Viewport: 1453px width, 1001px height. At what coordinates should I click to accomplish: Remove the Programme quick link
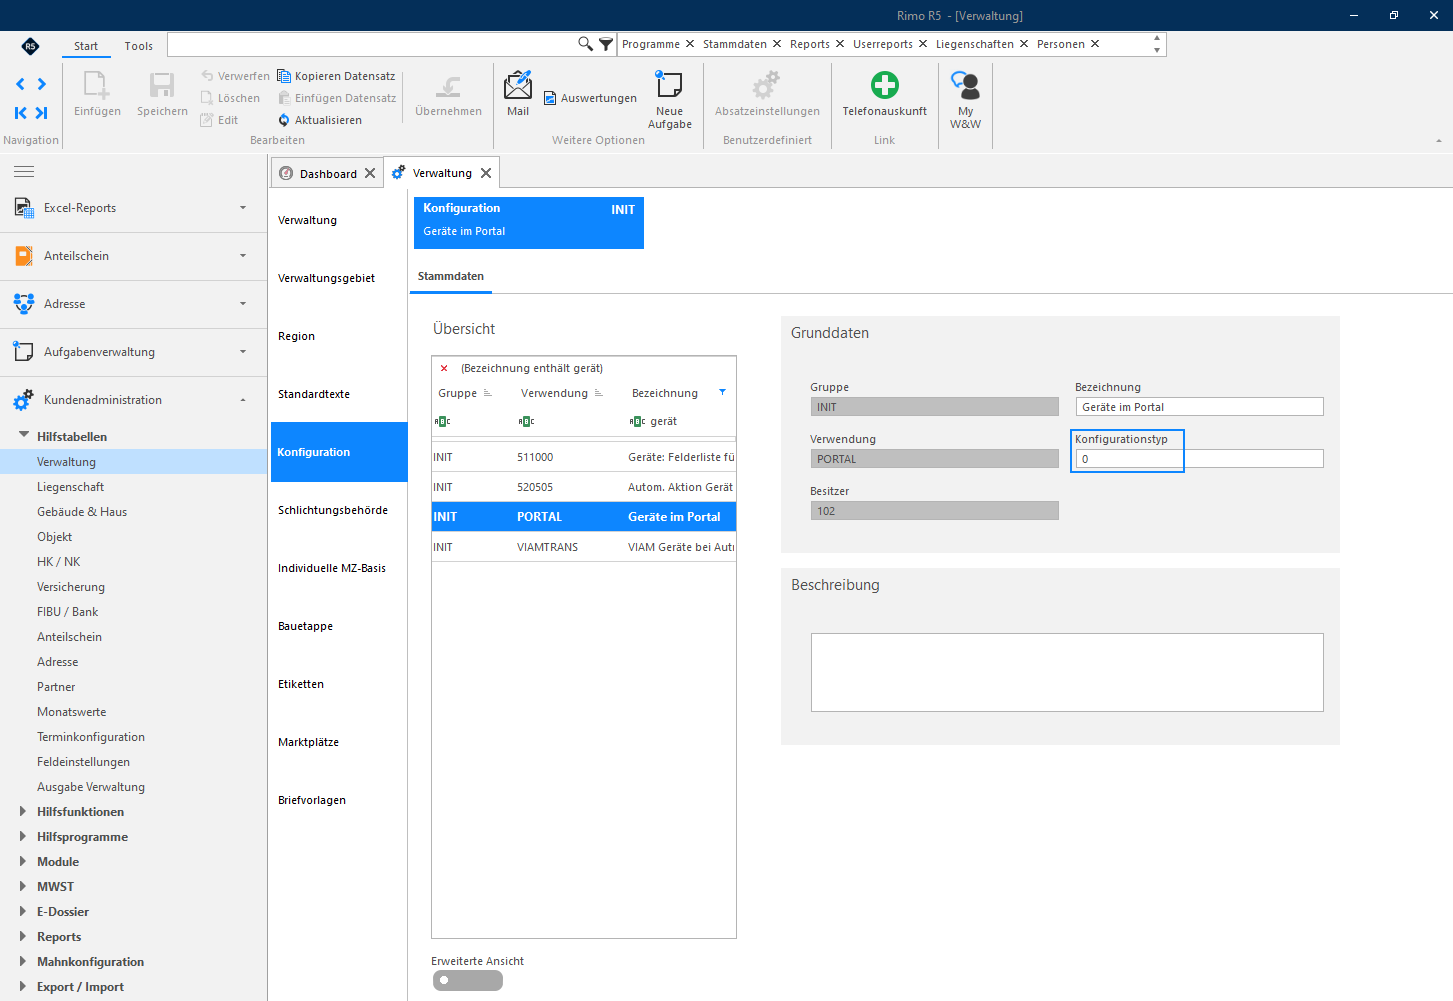point(690,44)
